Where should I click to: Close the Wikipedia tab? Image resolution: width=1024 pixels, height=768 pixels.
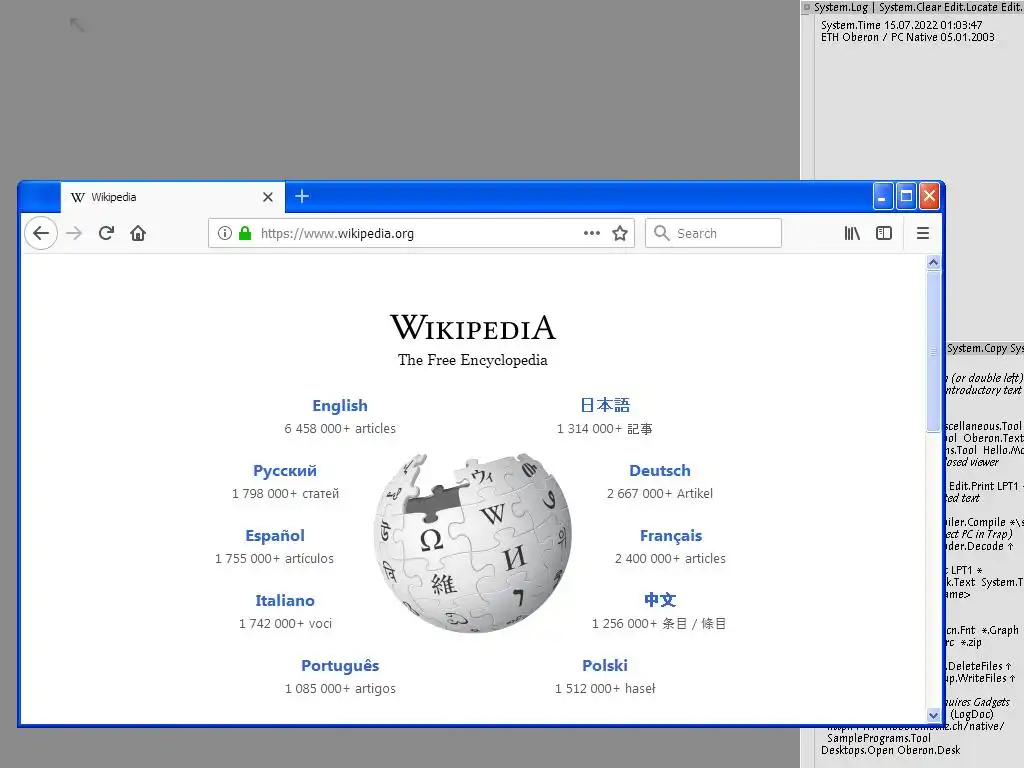[x=268, y=197]
